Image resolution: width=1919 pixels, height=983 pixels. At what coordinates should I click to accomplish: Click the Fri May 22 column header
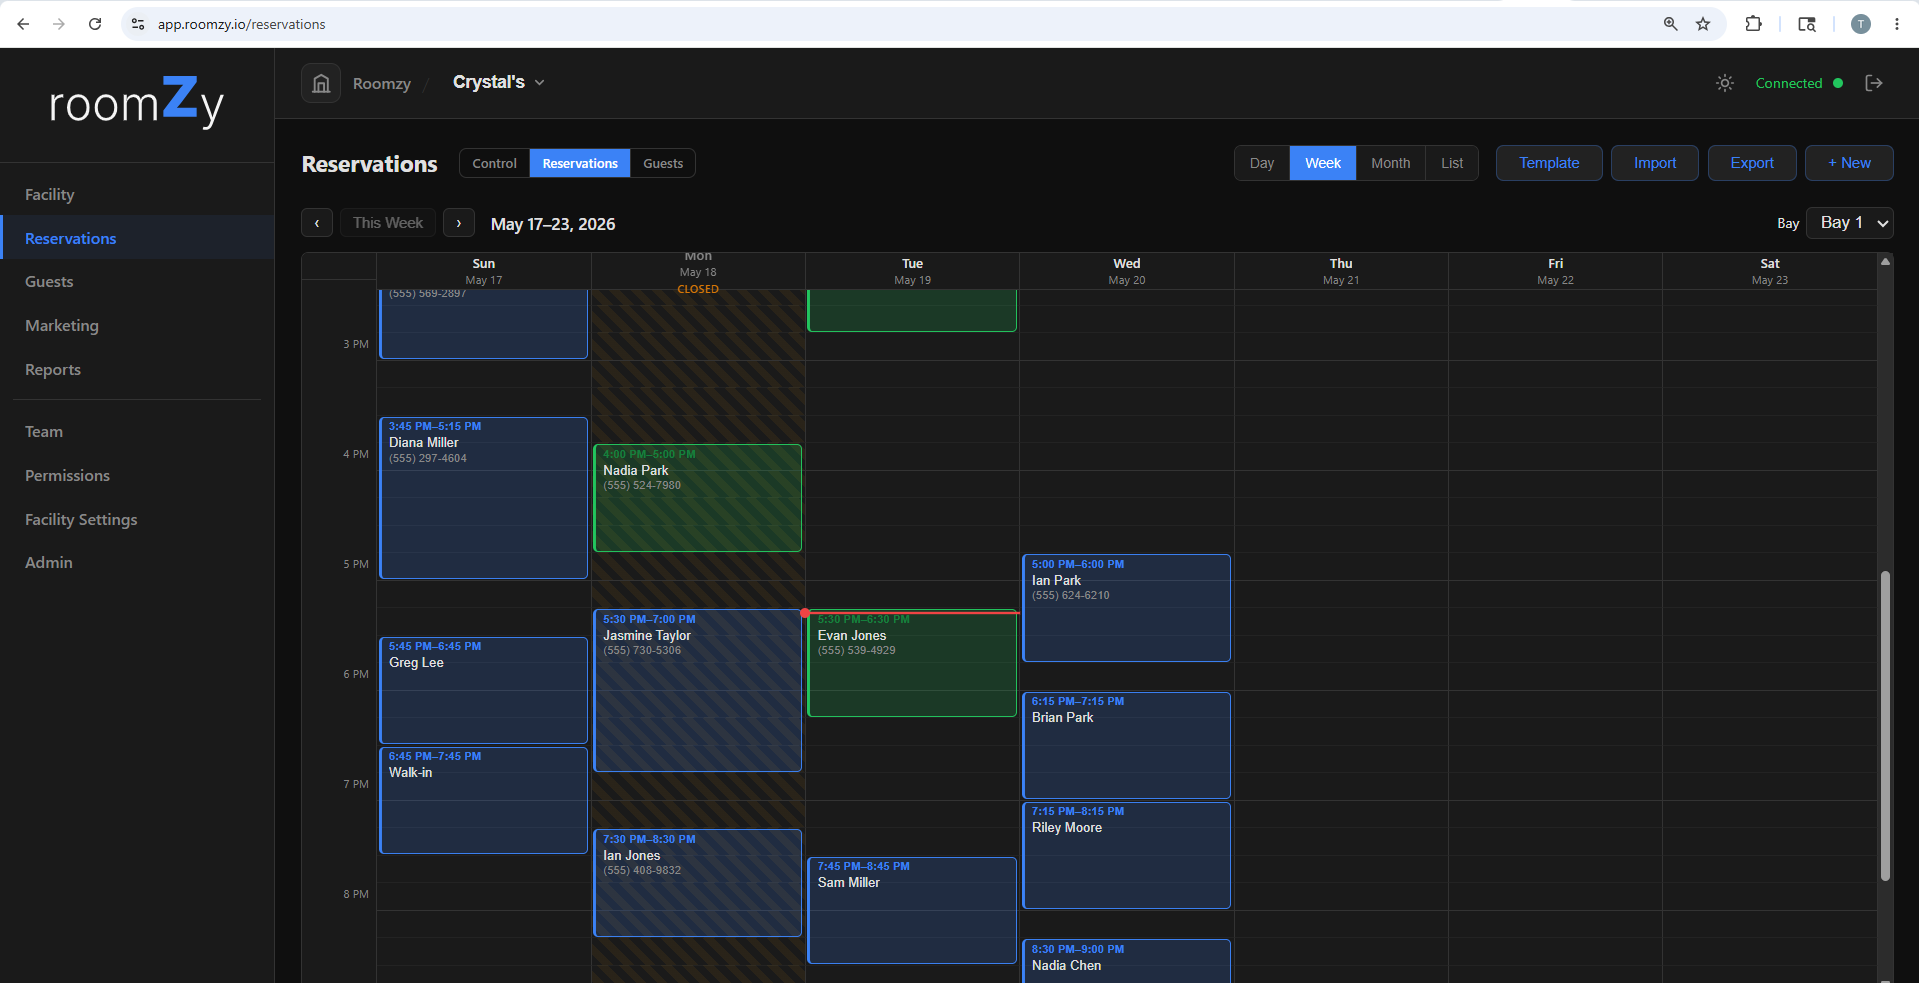[x=1556, y=271]
